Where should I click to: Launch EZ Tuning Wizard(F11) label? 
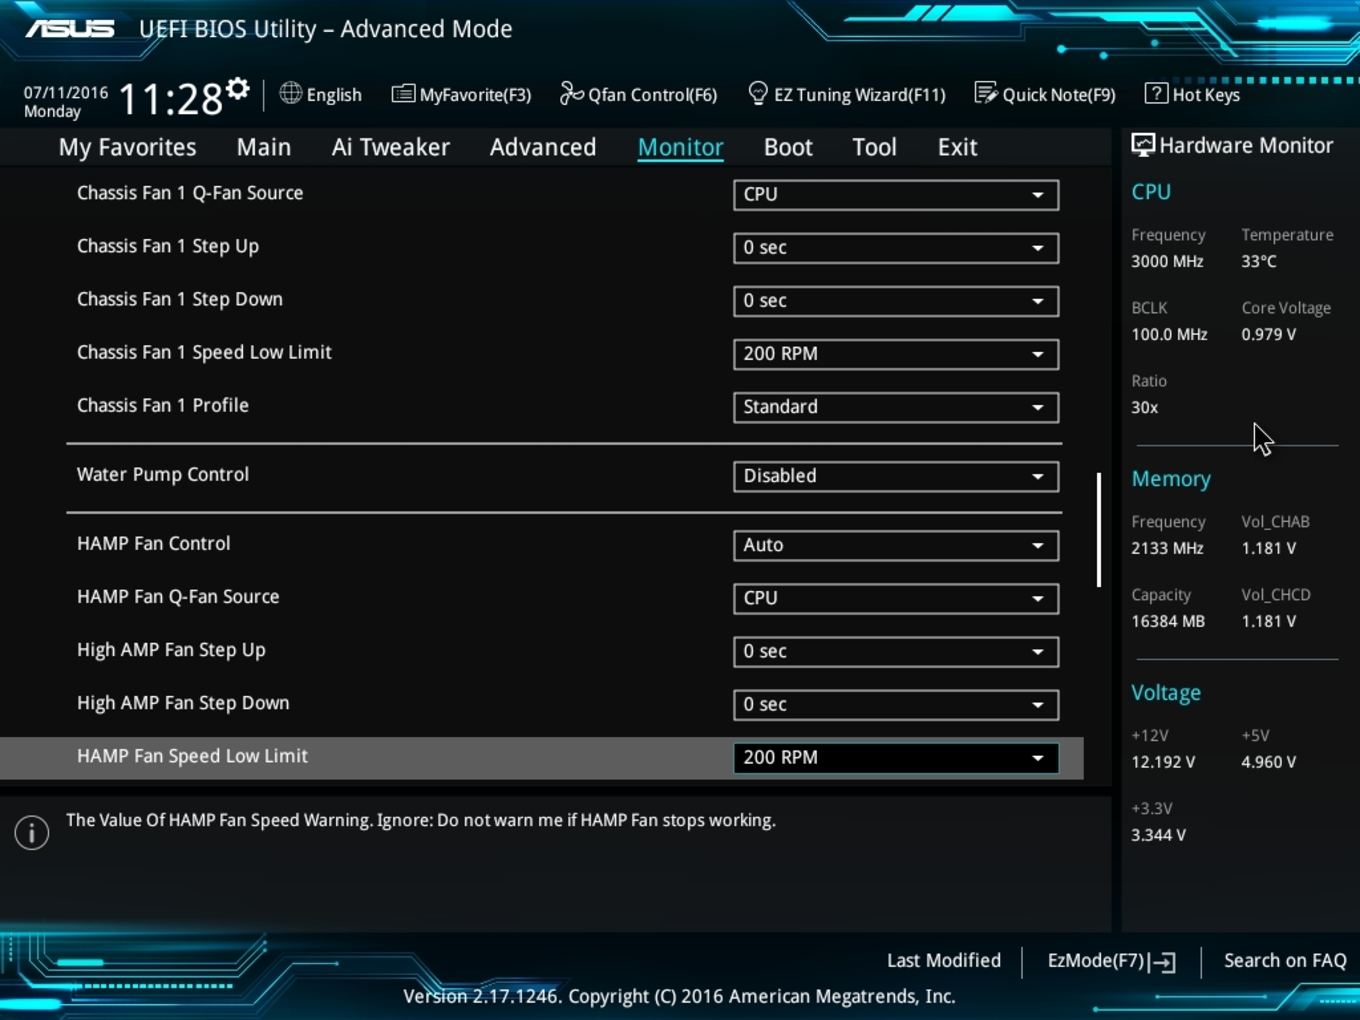tap(860, 94)
